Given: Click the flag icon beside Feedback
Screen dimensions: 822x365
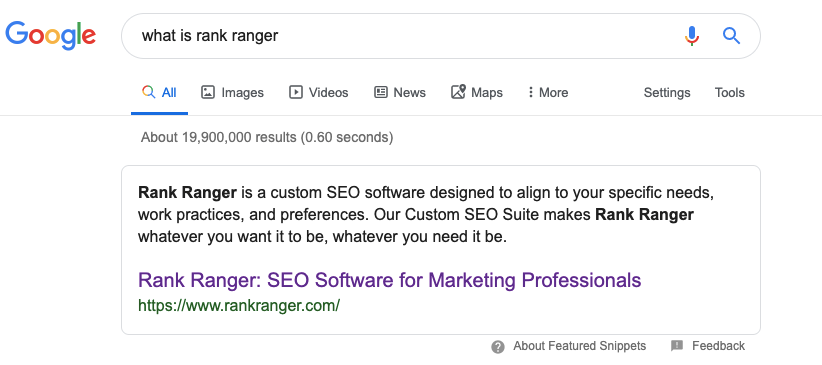Looking at the screenshot, I should [677, 346].
